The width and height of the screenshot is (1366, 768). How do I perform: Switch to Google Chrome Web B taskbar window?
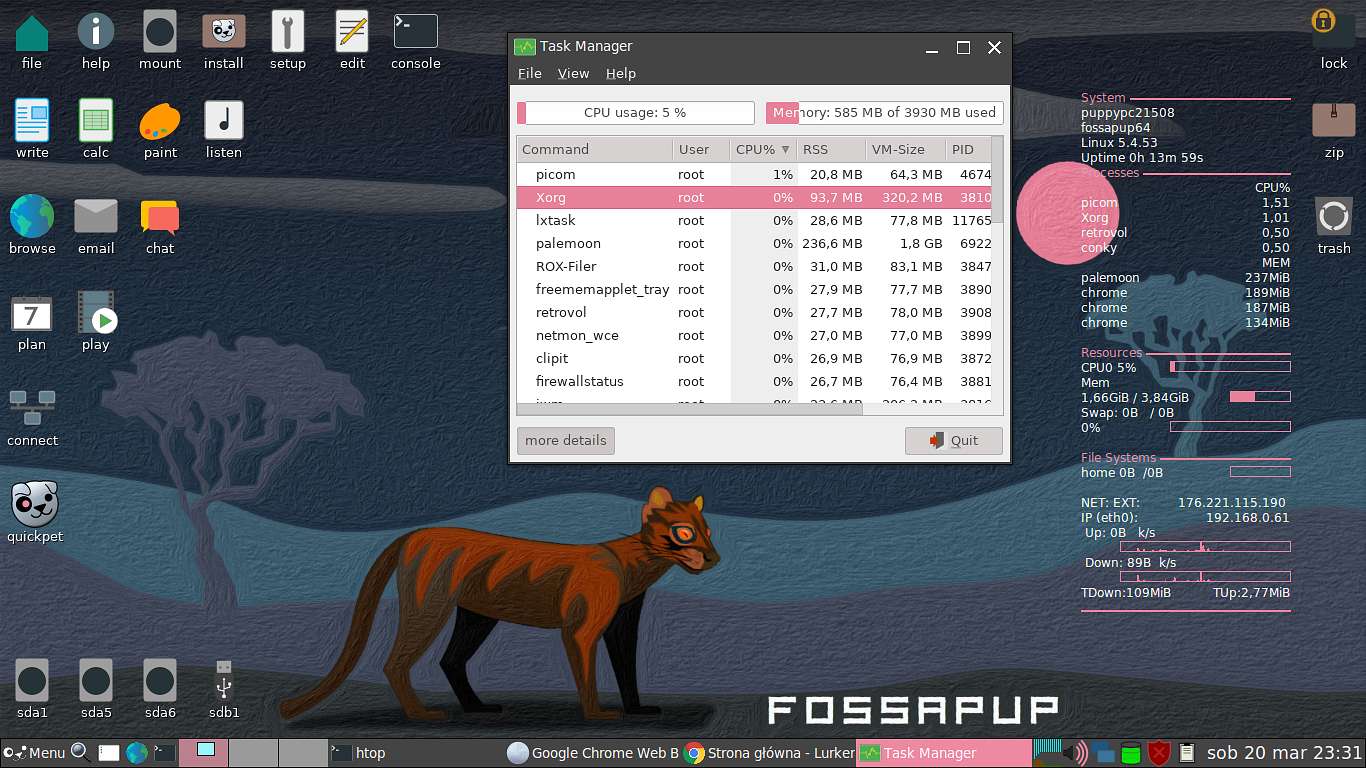[592, 752]
